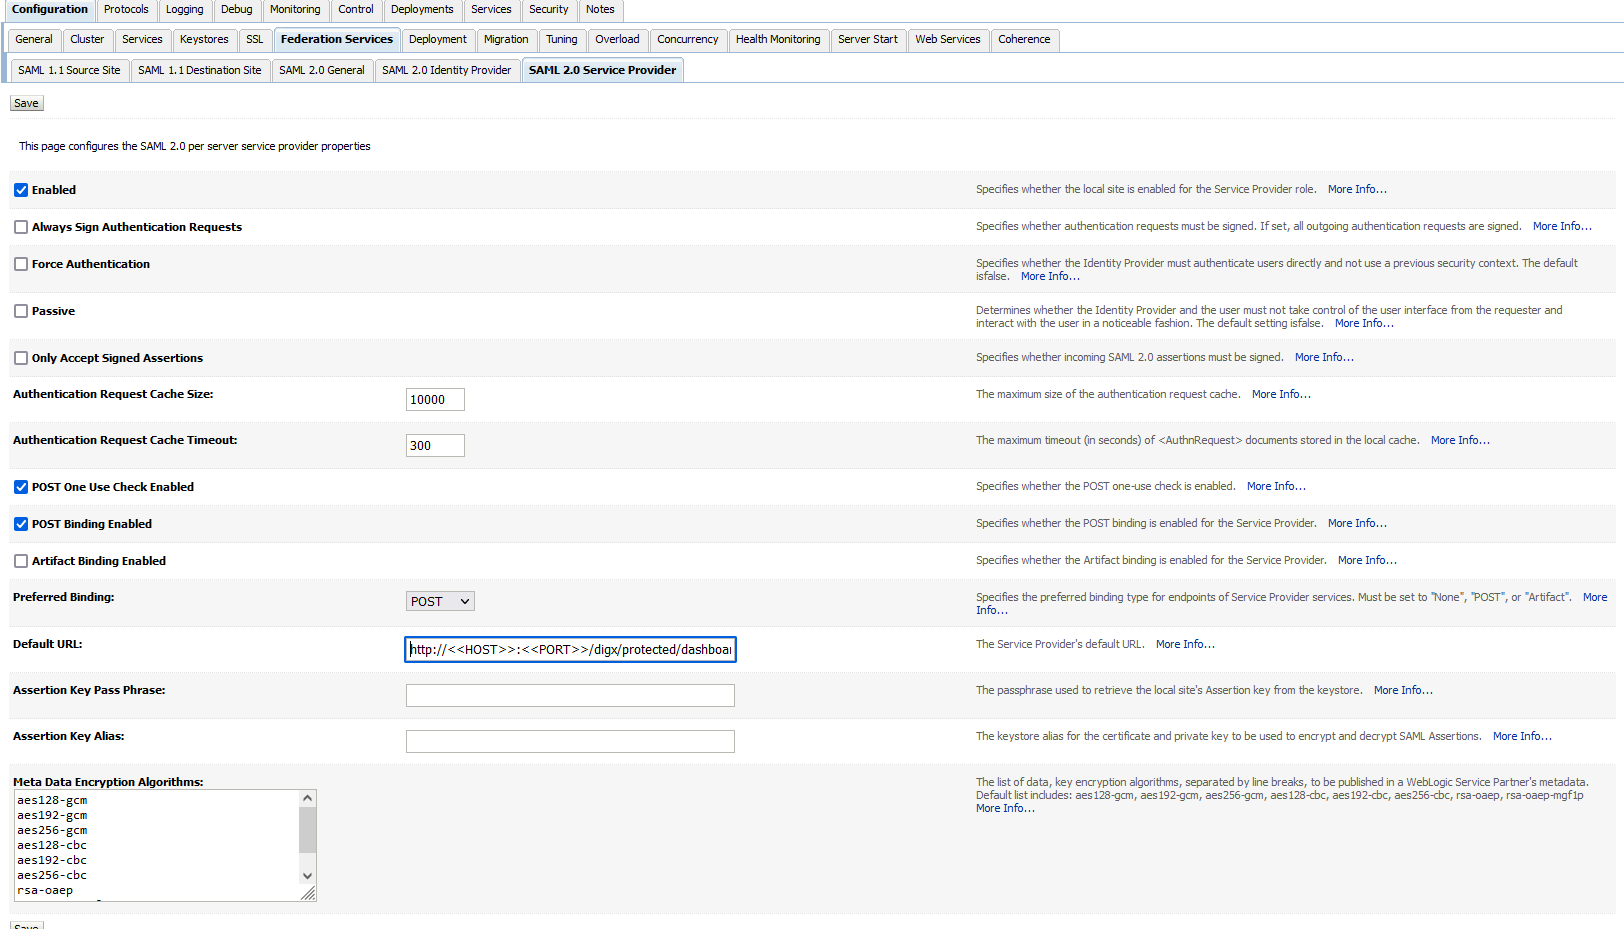Open More Info for POST binding
Viewport: 1624px width, 929px height.
[x=1357, y=524]
